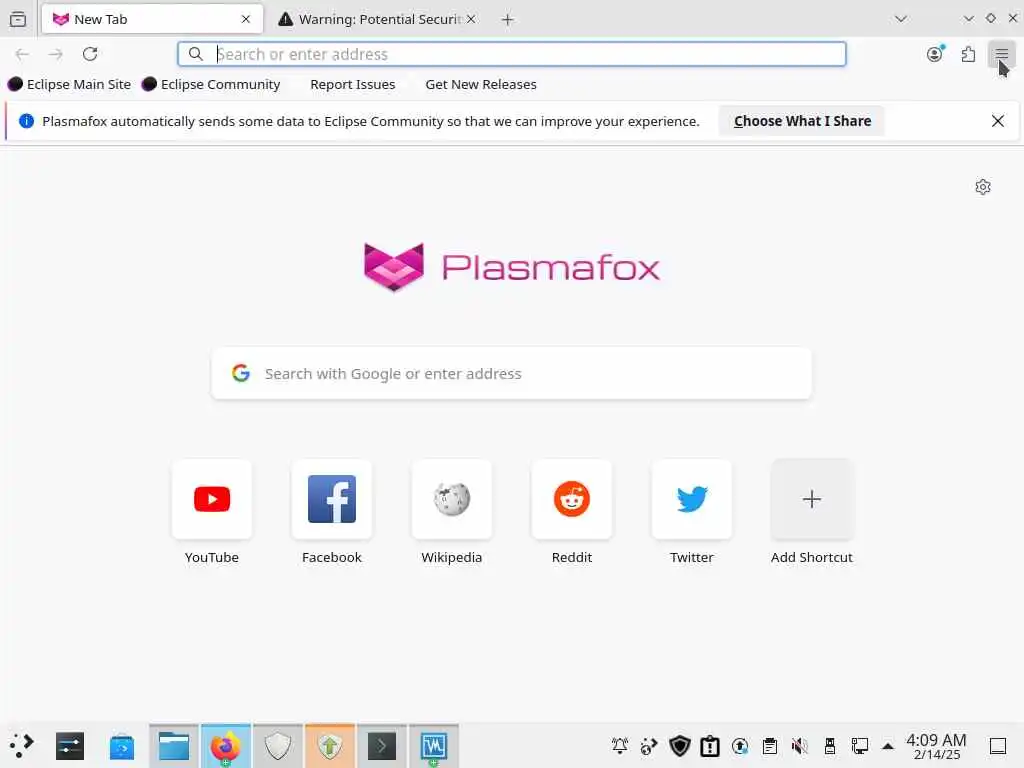Open the updates tray icon
This screenshot has width=1024, height=768.
740,746
